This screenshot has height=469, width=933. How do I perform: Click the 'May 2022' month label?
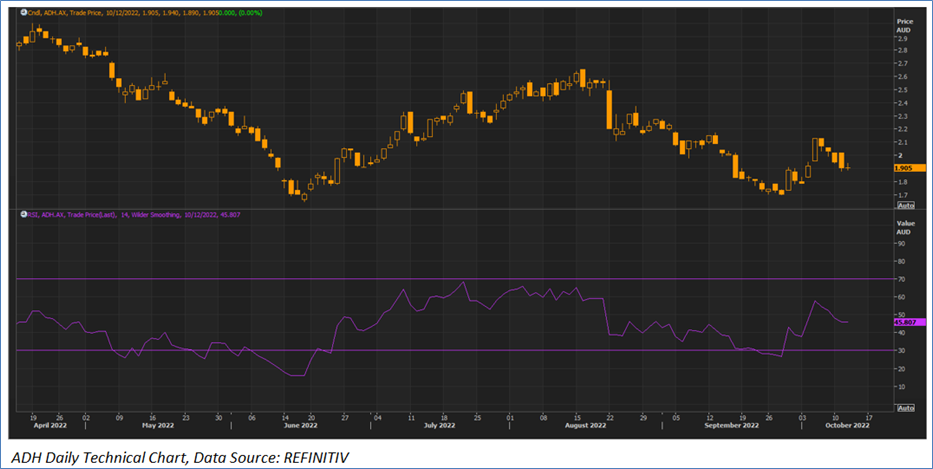click(x=158, y=426)
